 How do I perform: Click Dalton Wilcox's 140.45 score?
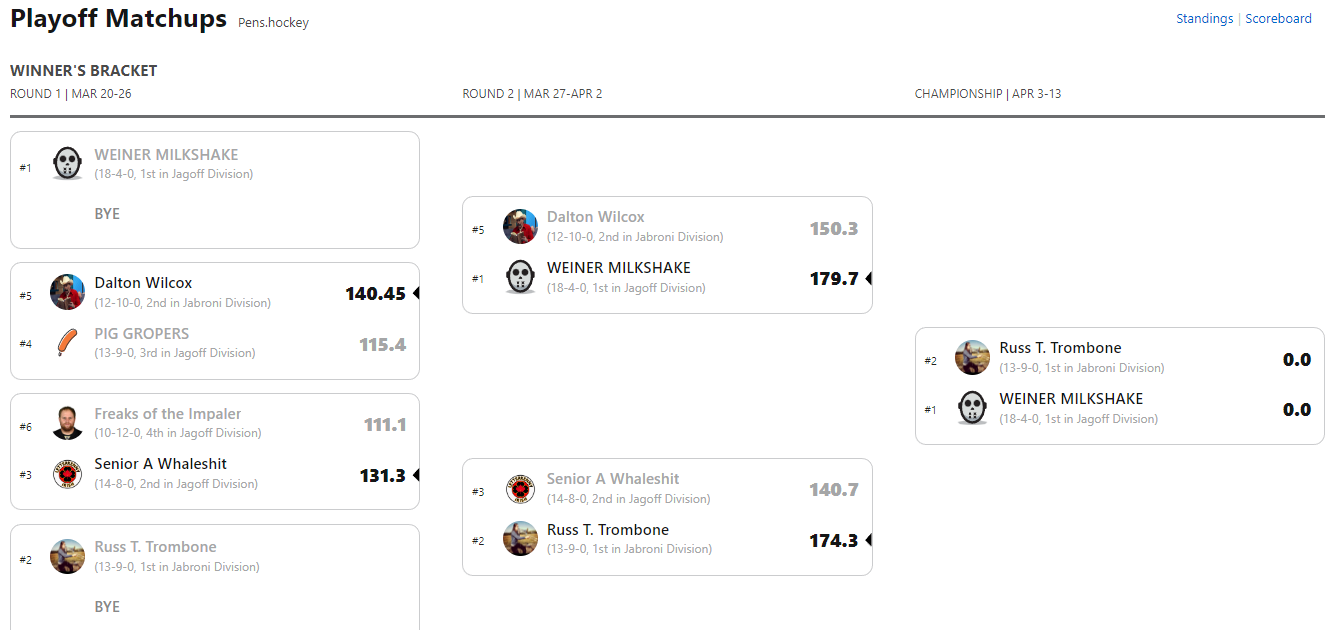pos(375,294)
